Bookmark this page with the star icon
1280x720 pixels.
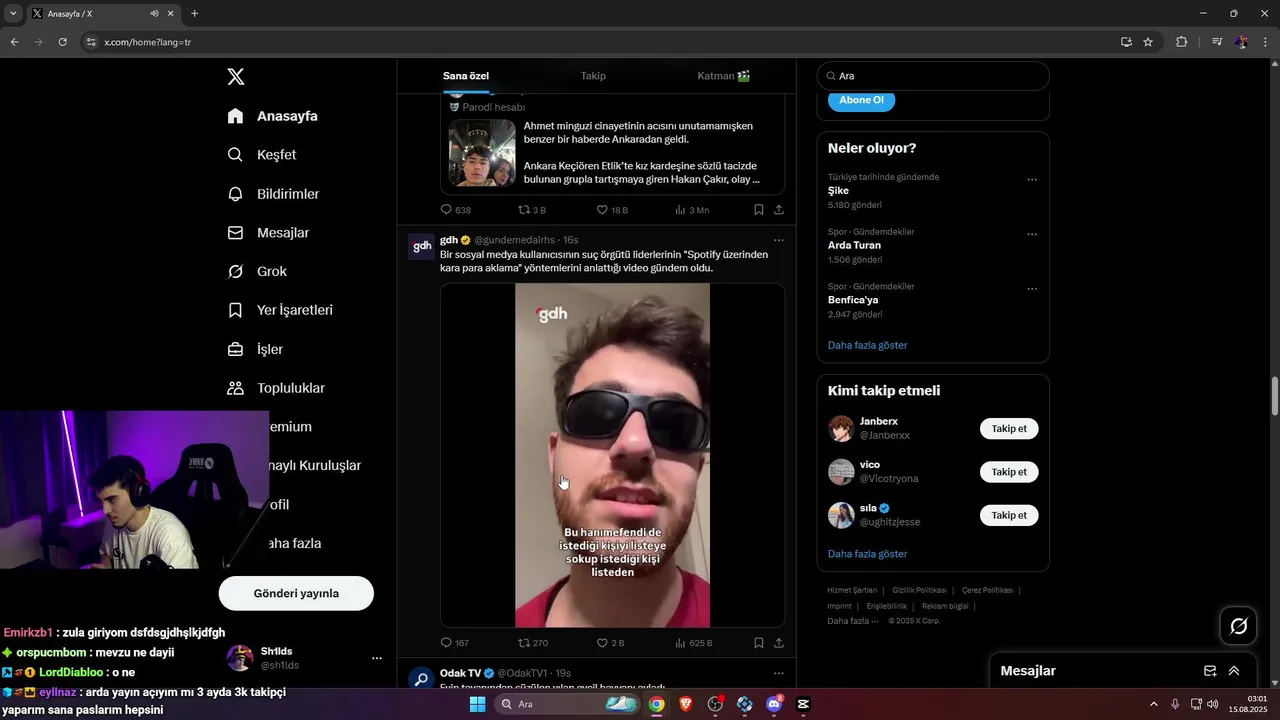point(1148,42)
